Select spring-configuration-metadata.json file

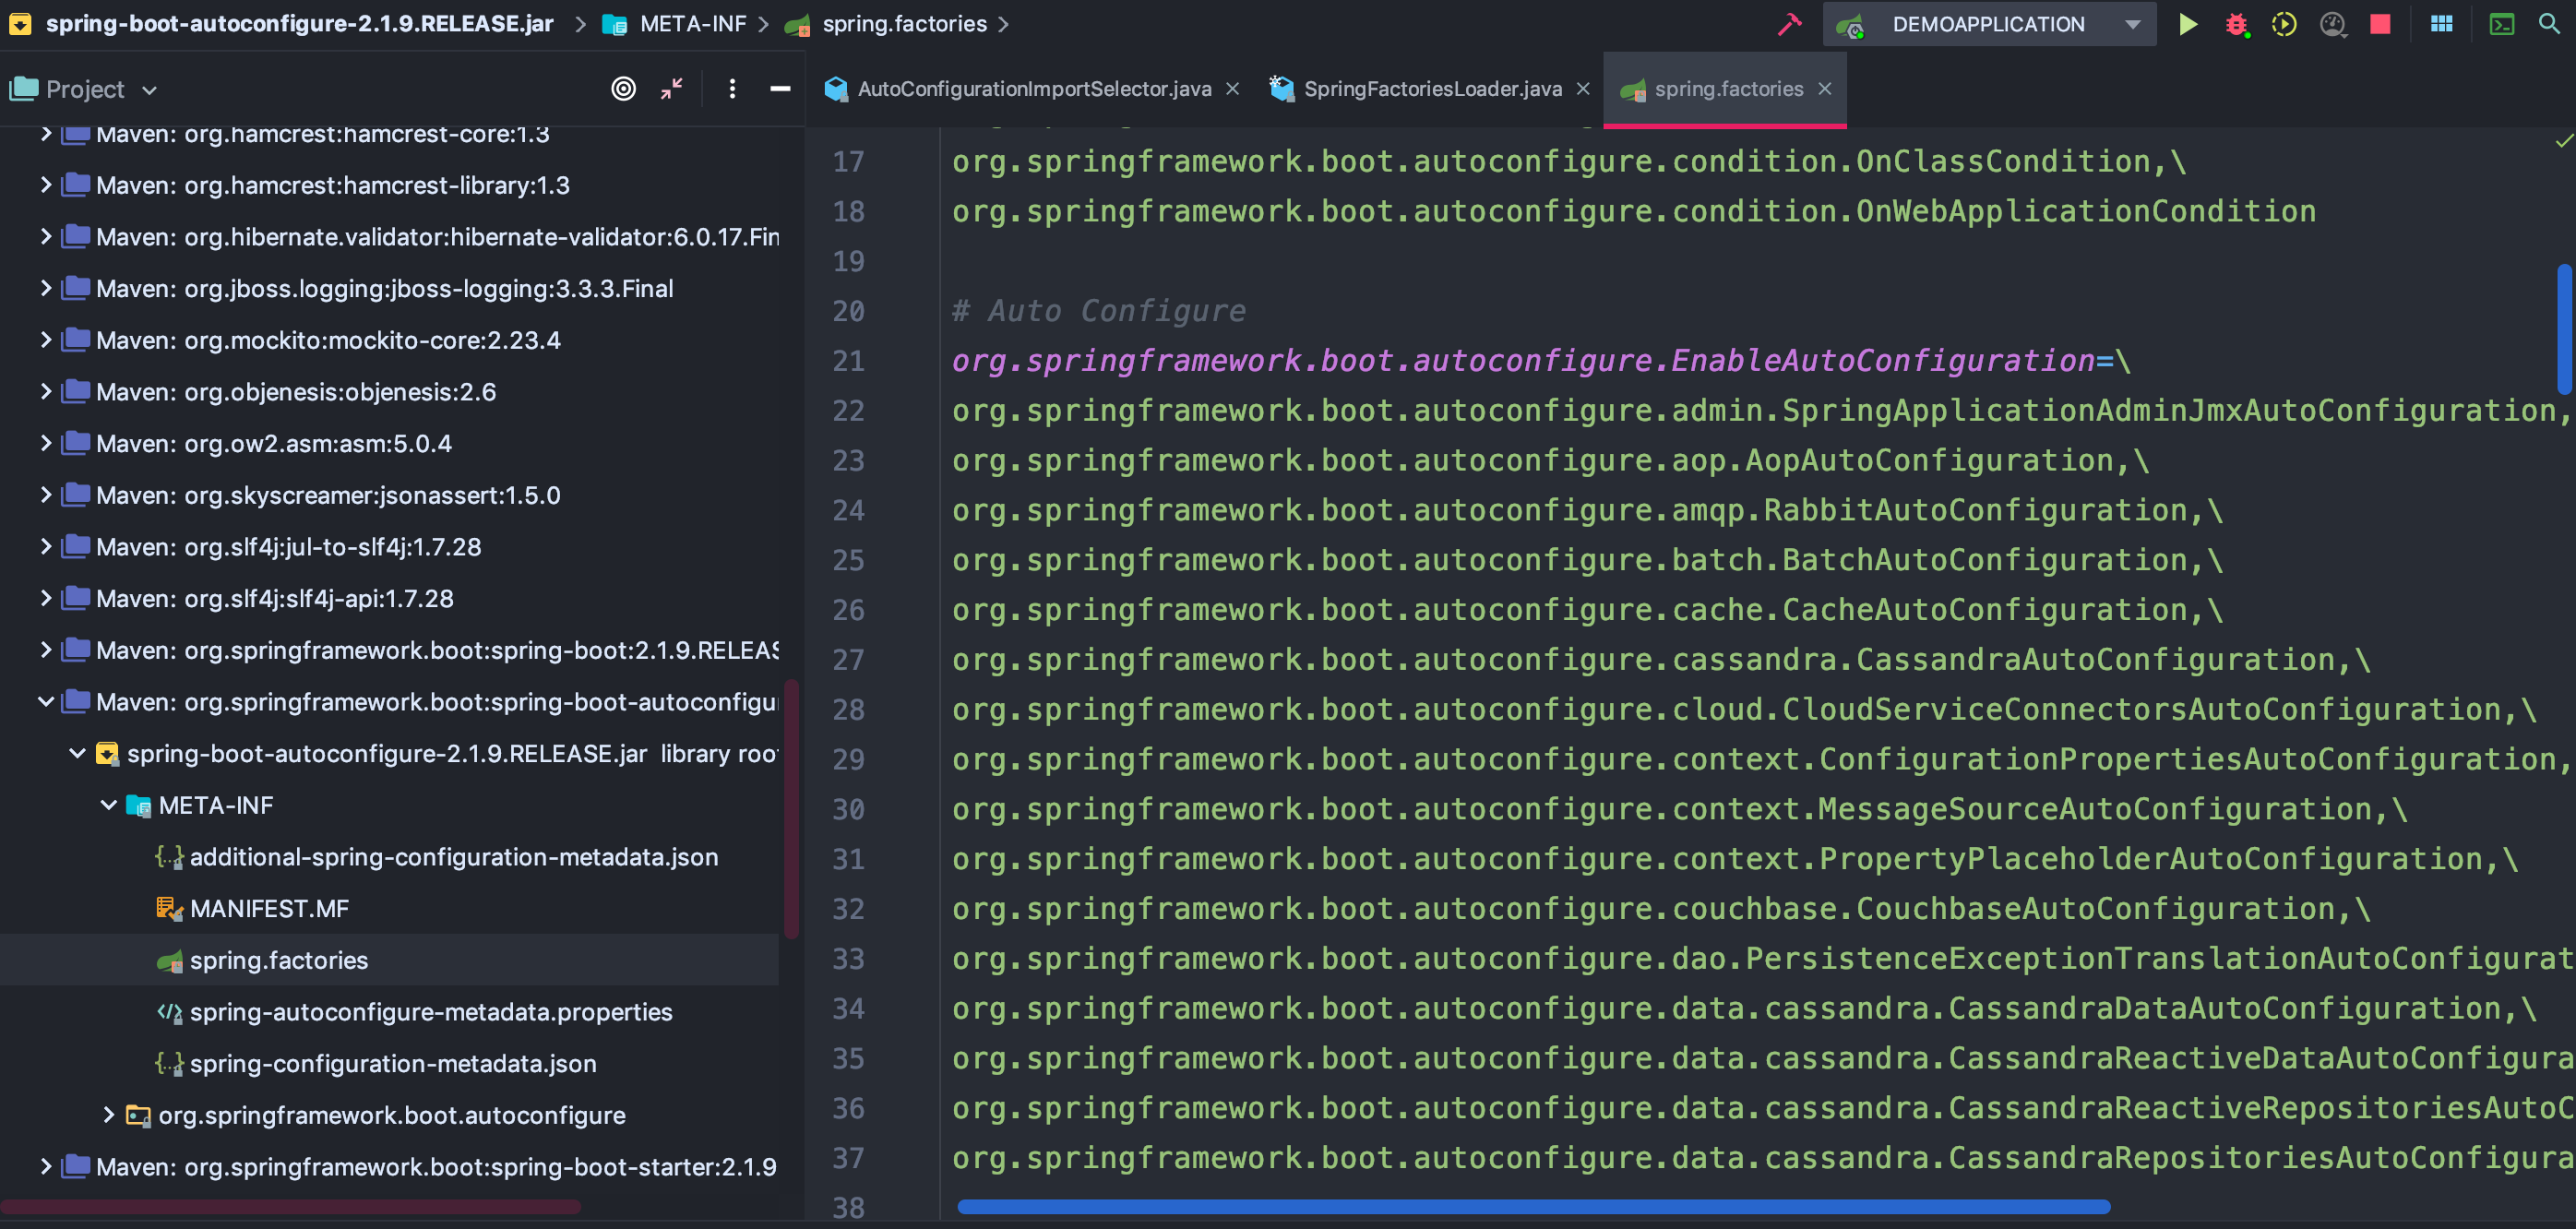click(x=392, y=1064)
